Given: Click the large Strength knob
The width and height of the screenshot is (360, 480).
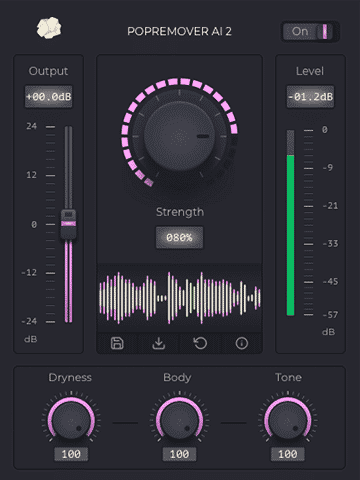Looking at the screenshot, I should point(179,136).
